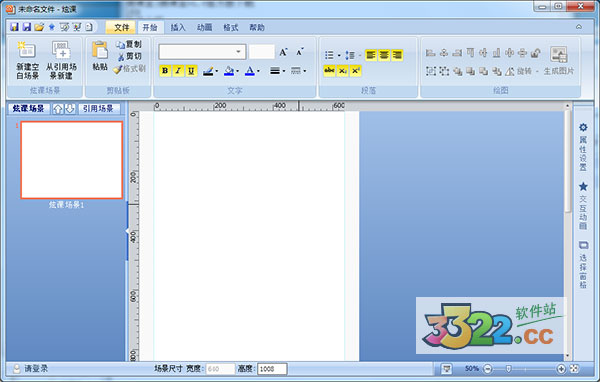This screenshot has height=382, width=600.
Task: Toggle bold formatting
Action: [x=165, y=71]
